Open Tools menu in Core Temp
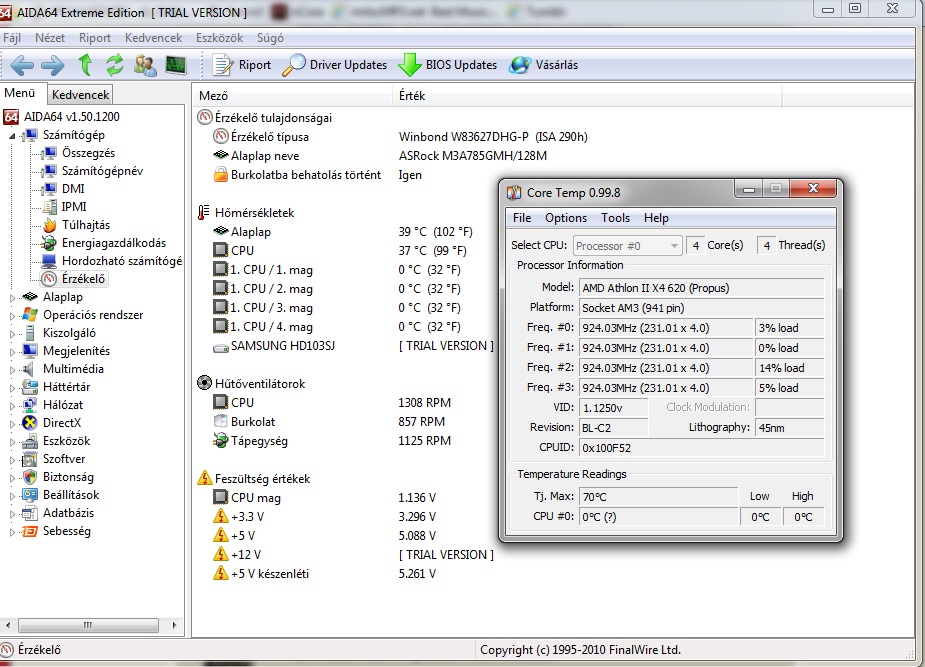Viewport: 925px width, 667px height. [615, 218]
